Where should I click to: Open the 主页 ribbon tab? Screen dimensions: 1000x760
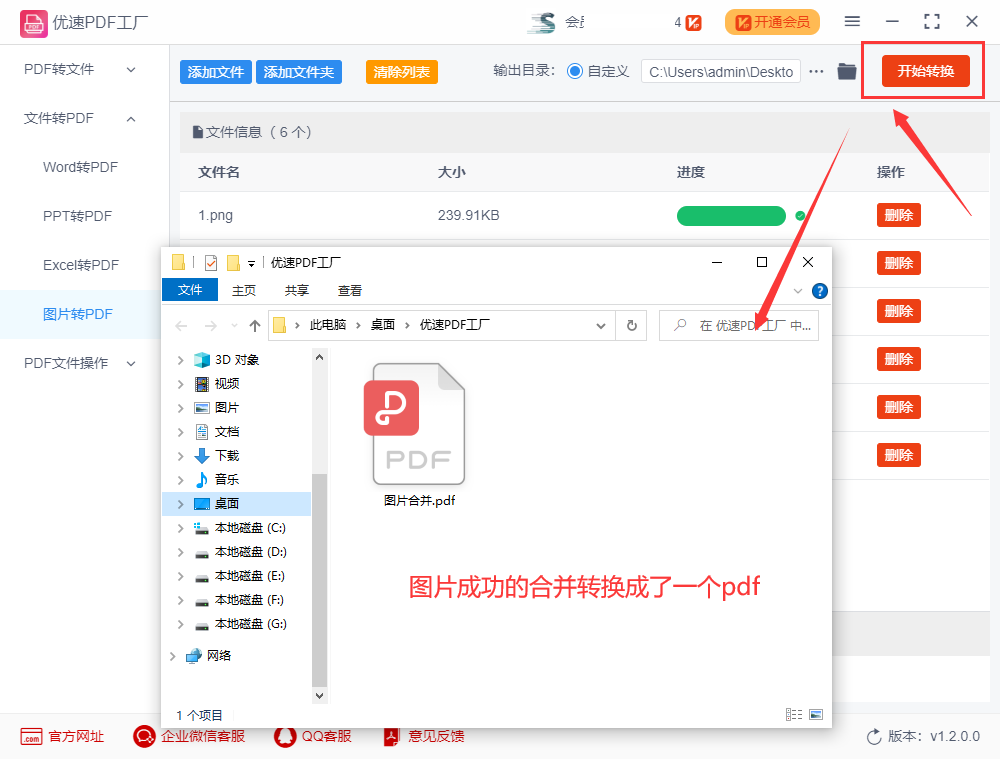pyautogui.click(x=244, y=291)
